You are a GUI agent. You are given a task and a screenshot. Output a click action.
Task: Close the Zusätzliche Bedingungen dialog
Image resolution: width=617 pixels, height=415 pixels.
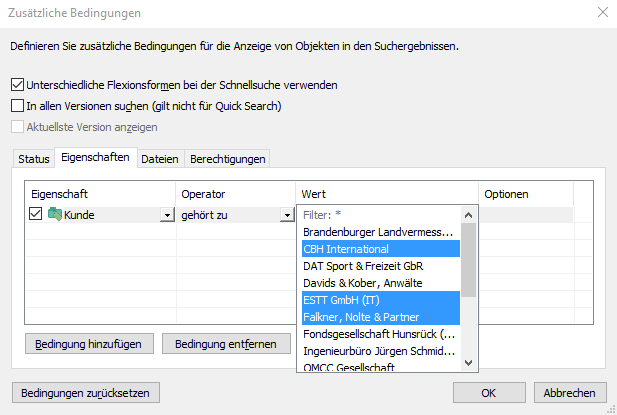pyautogui.click(x=601, y=13)
